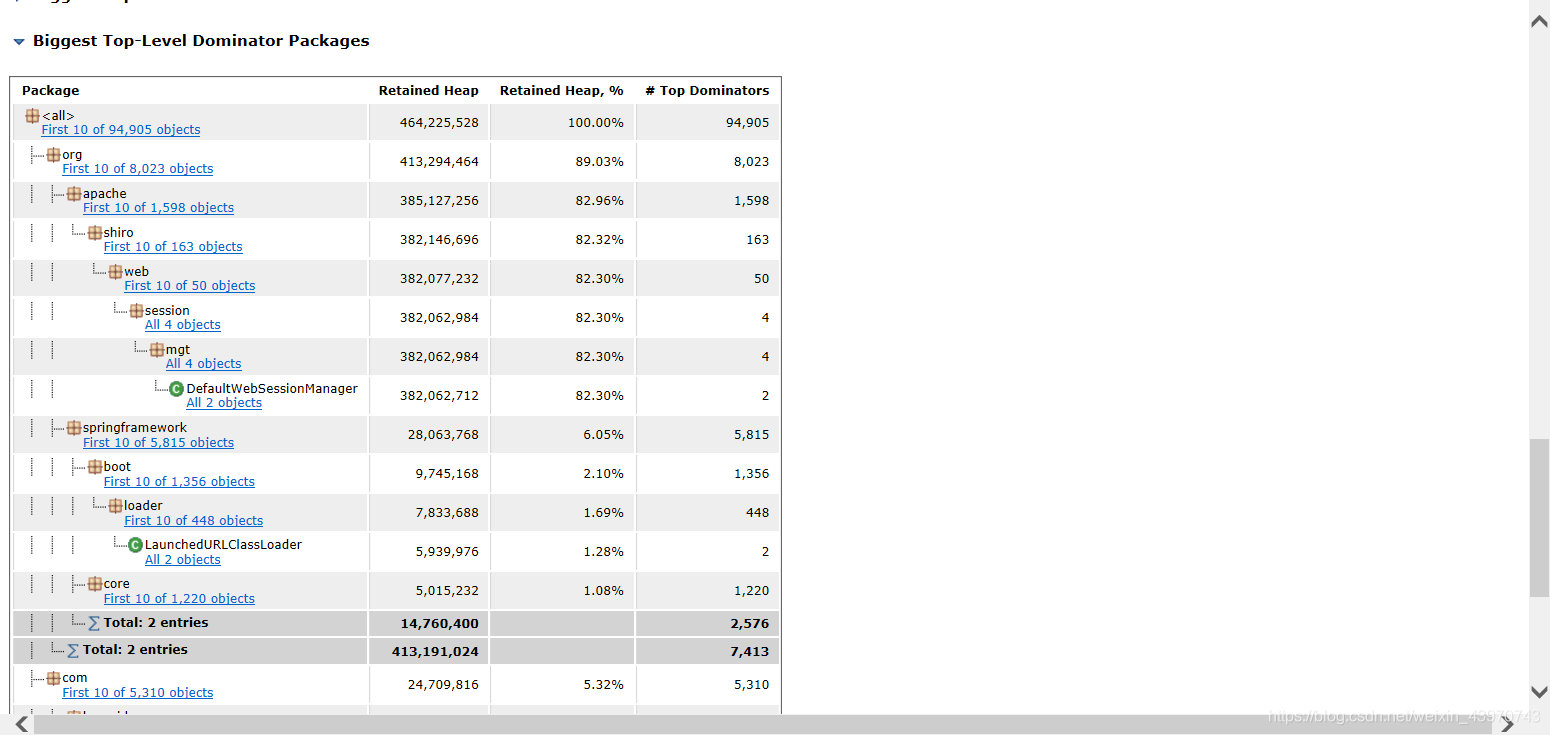Click the session package icon
This screenshot has height=735, width=1550.
tap(136, 311)
